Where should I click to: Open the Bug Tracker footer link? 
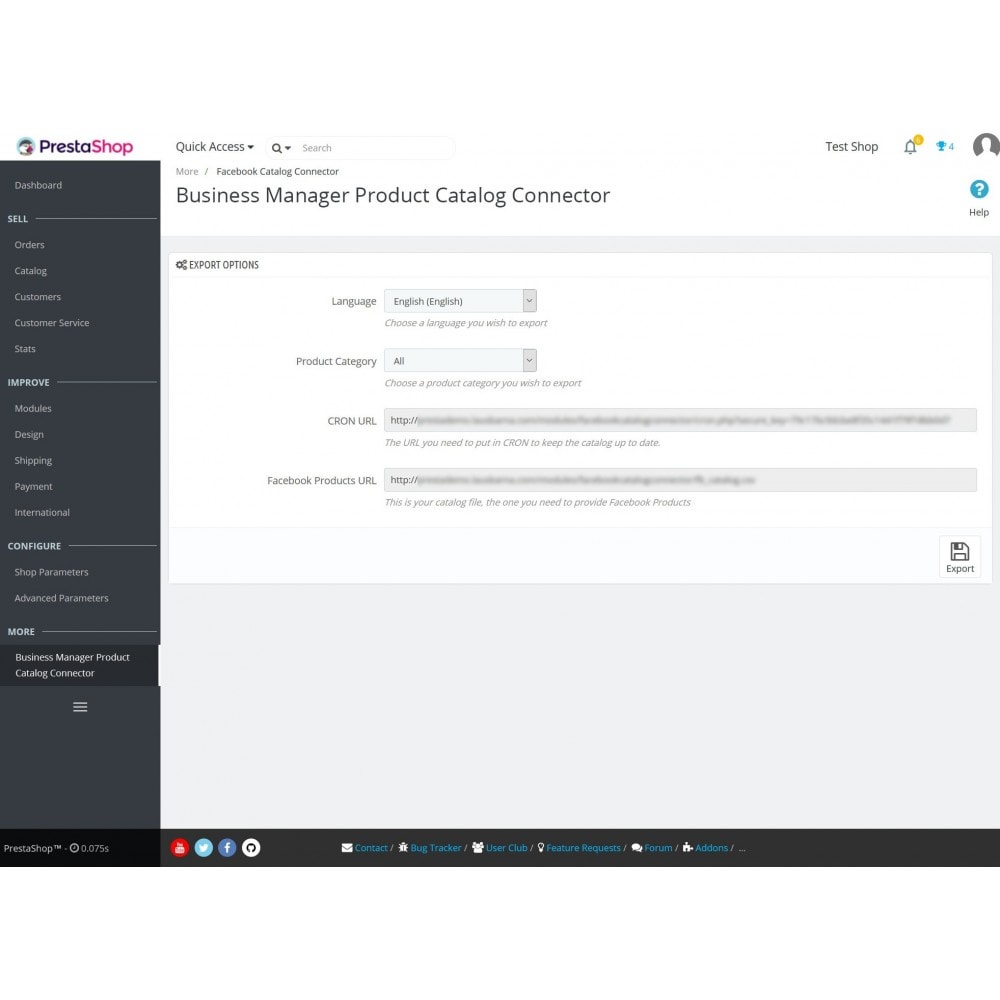[436, 848]
